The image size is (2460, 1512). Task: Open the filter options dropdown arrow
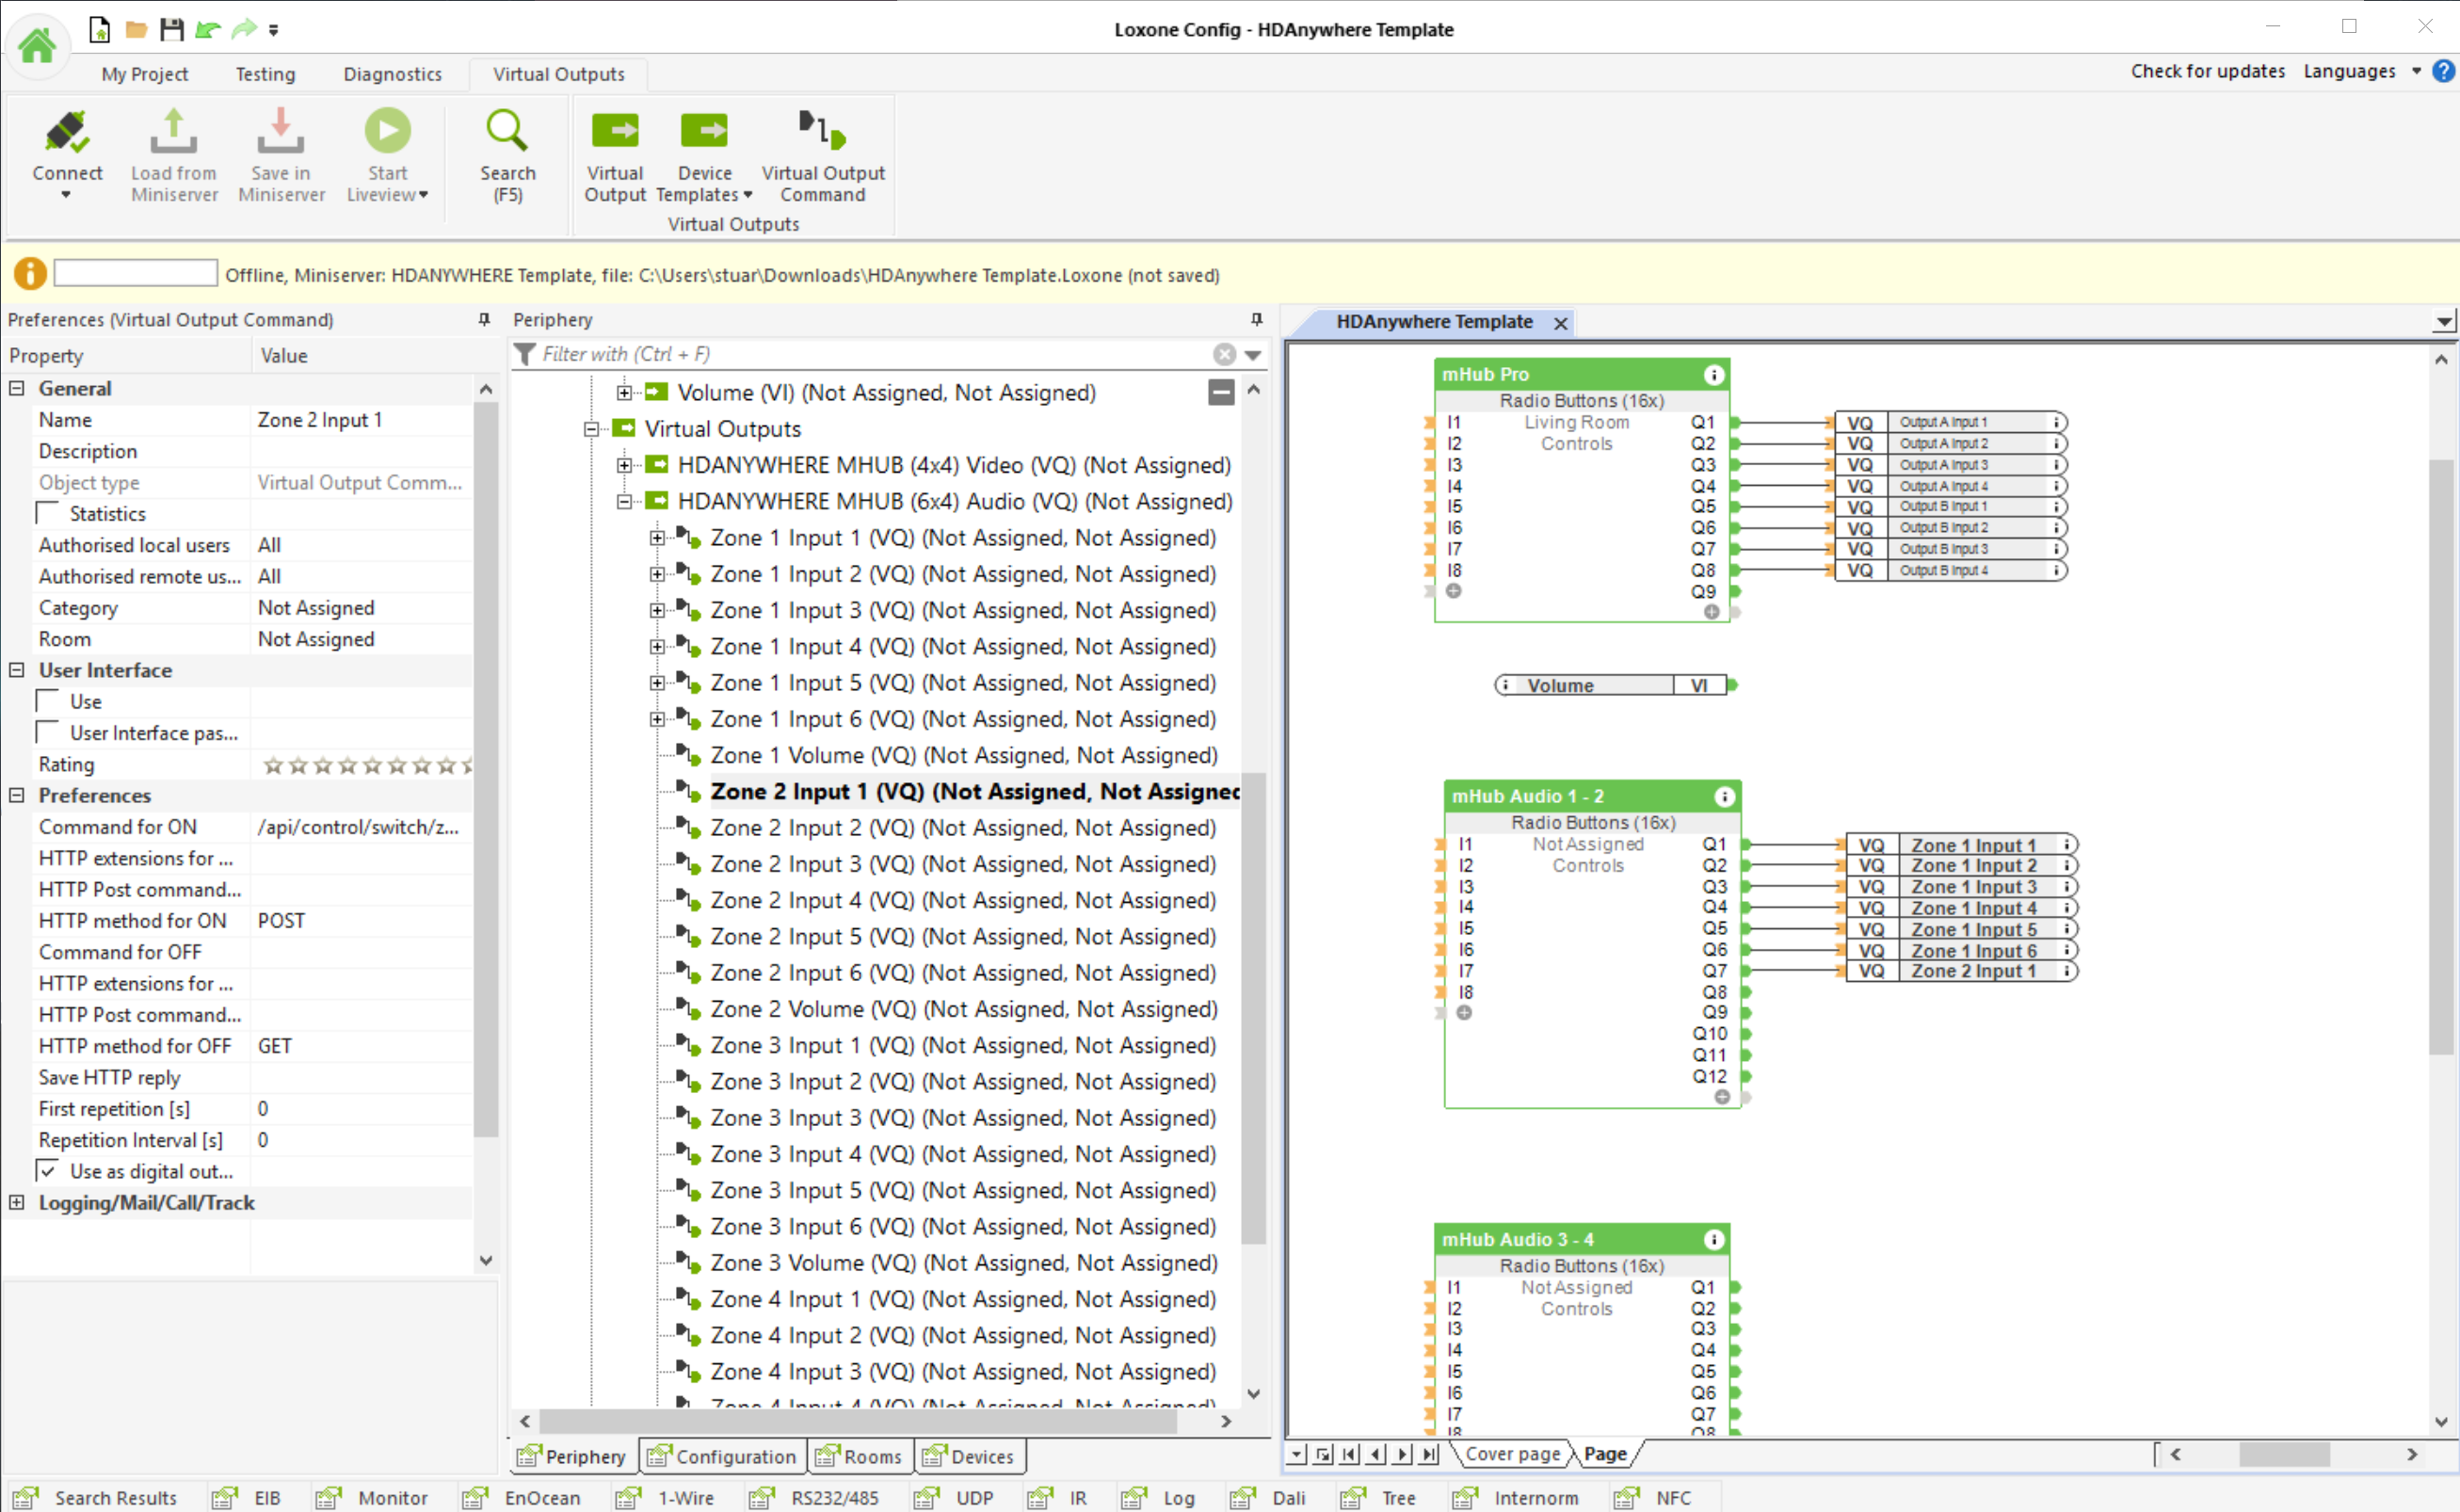point(1253,354)
